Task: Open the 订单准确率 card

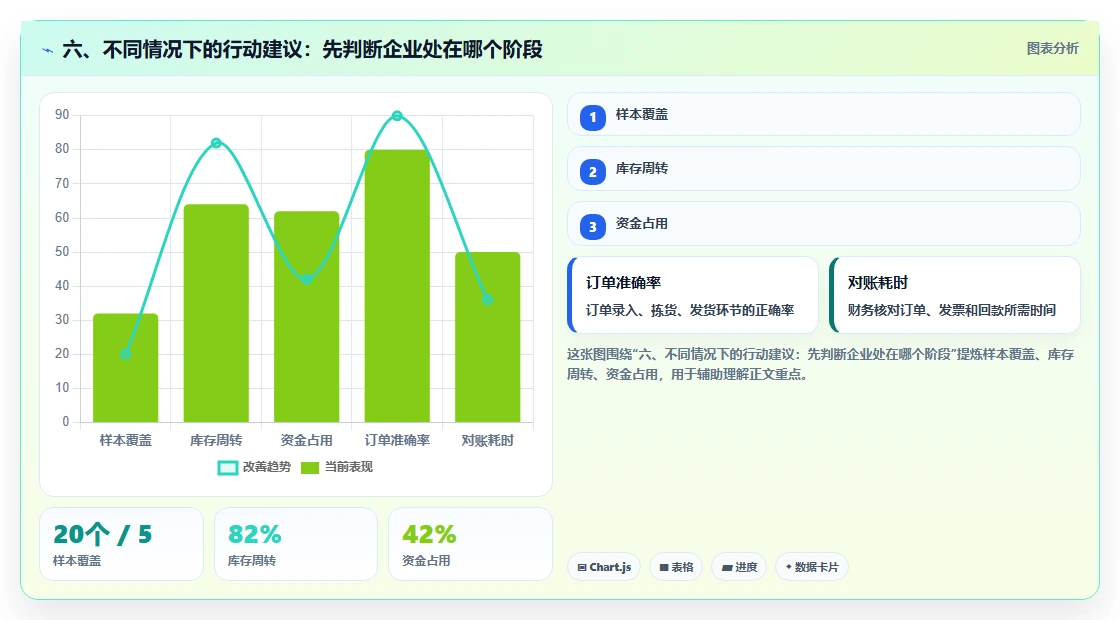Action: (693, 295)
